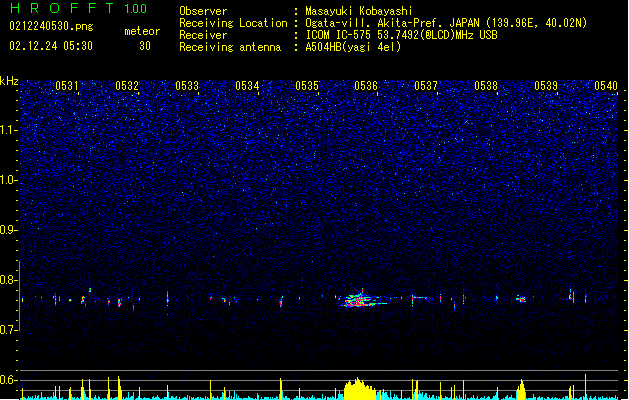The image size is (629, 400).
Task: Click the 0.7 frequency axis label
Action: point(9,330)
